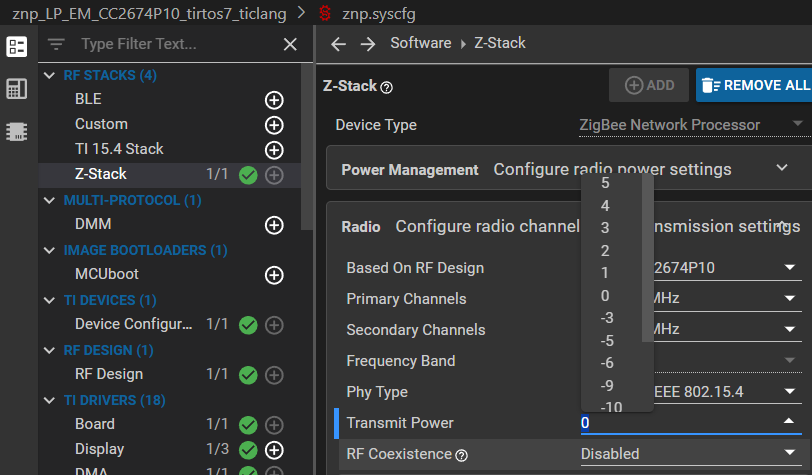
Task: Open the Z-Stack help question mark
Action: (386, 88)
